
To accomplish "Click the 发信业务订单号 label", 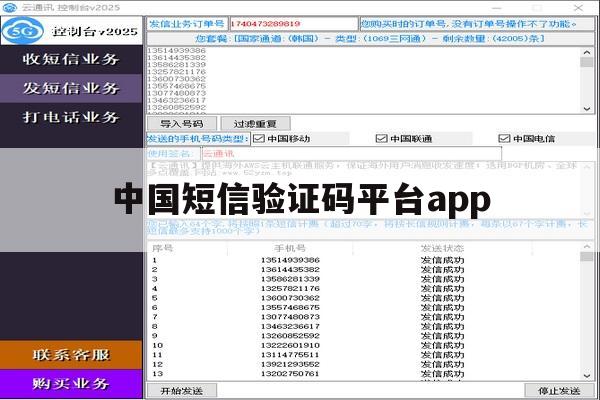I will [x=187, y=24].
